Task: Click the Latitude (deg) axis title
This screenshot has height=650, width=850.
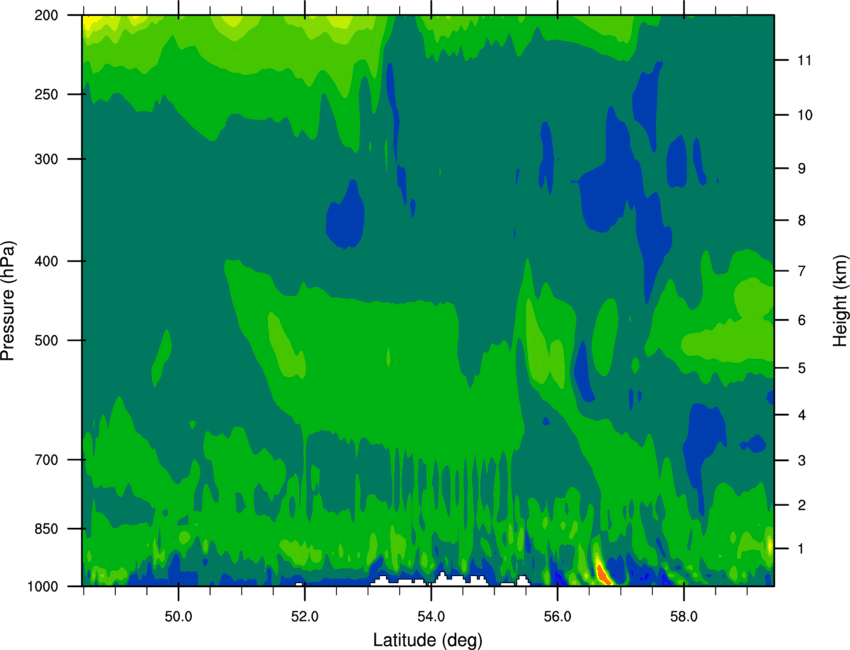Action: coord(427,640)
